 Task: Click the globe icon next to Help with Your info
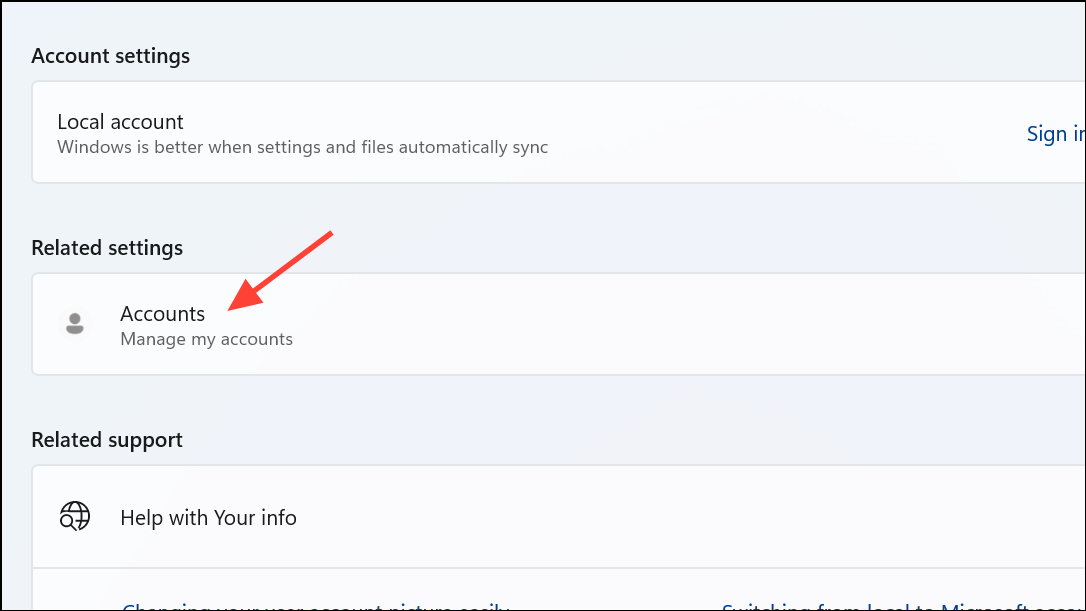(75, 517)
